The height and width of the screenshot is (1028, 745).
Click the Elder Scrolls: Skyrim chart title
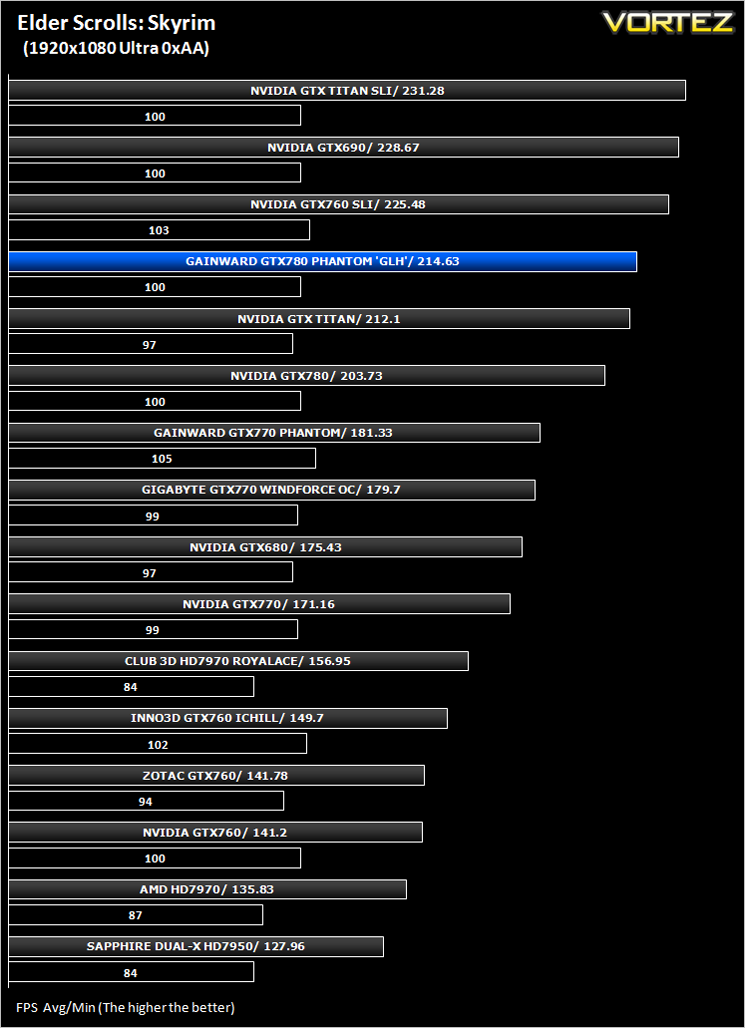pos(116,24)
